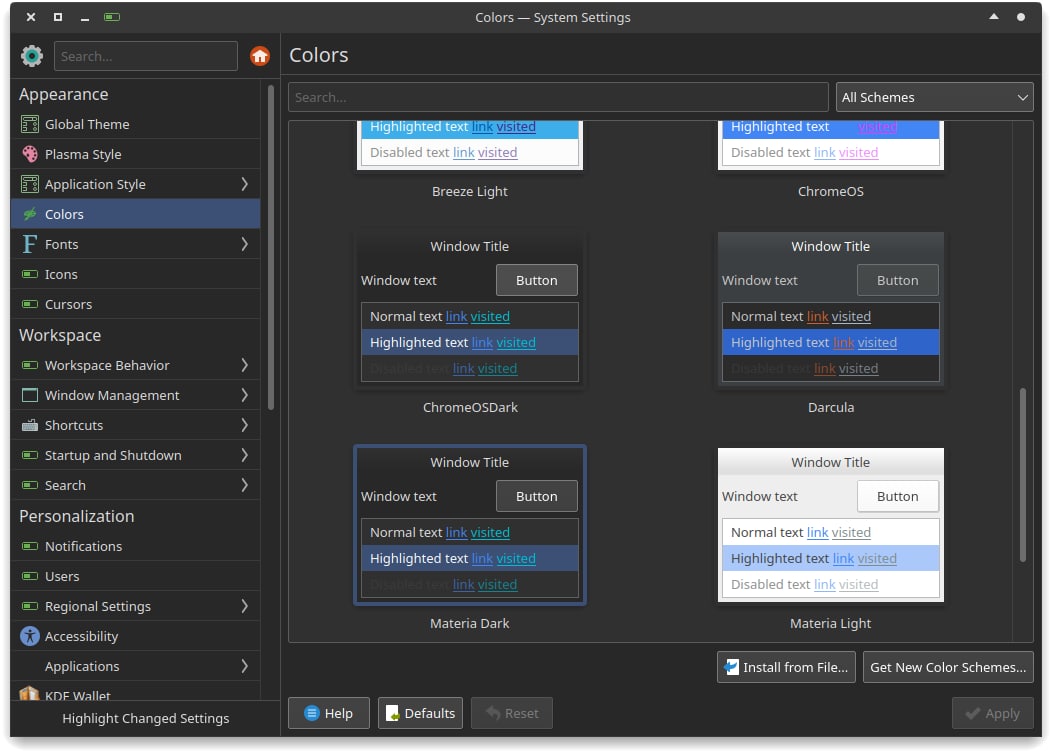Image resolution: width=1052 pixels, height=751 pixels.
Task: Click the round dot button in title bar
Action: 1020,17
